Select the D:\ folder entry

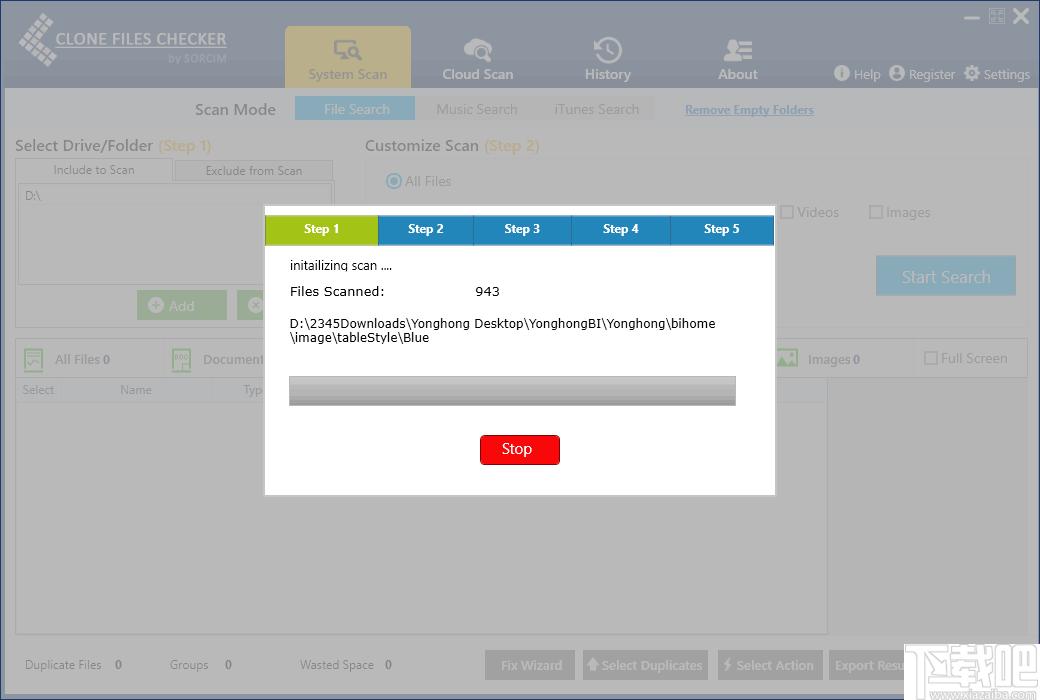[x=33, y=196]
